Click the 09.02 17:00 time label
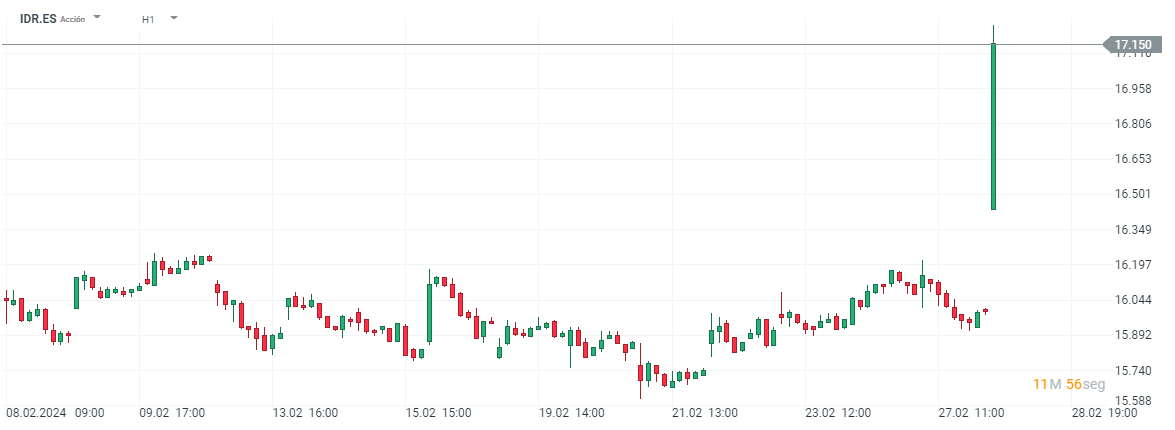The height and width of the screenshot is (430, 1175). (172, 412)
